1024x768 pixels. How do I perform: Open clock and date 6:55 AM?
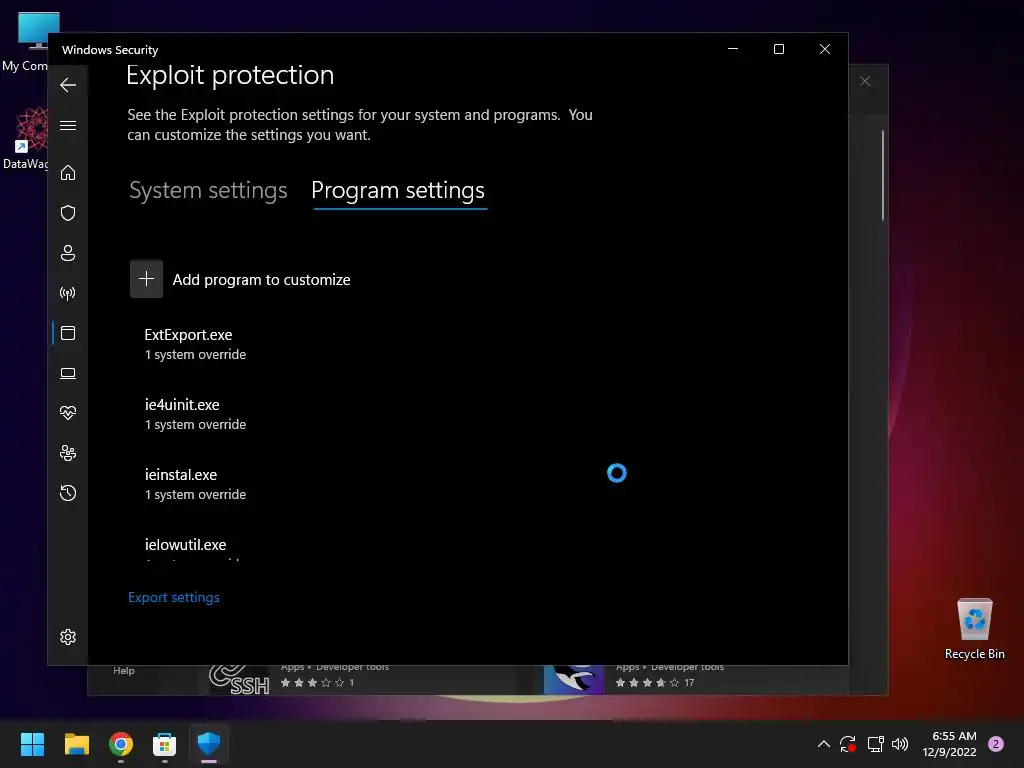pyautogui.click(x=950, y=744)
